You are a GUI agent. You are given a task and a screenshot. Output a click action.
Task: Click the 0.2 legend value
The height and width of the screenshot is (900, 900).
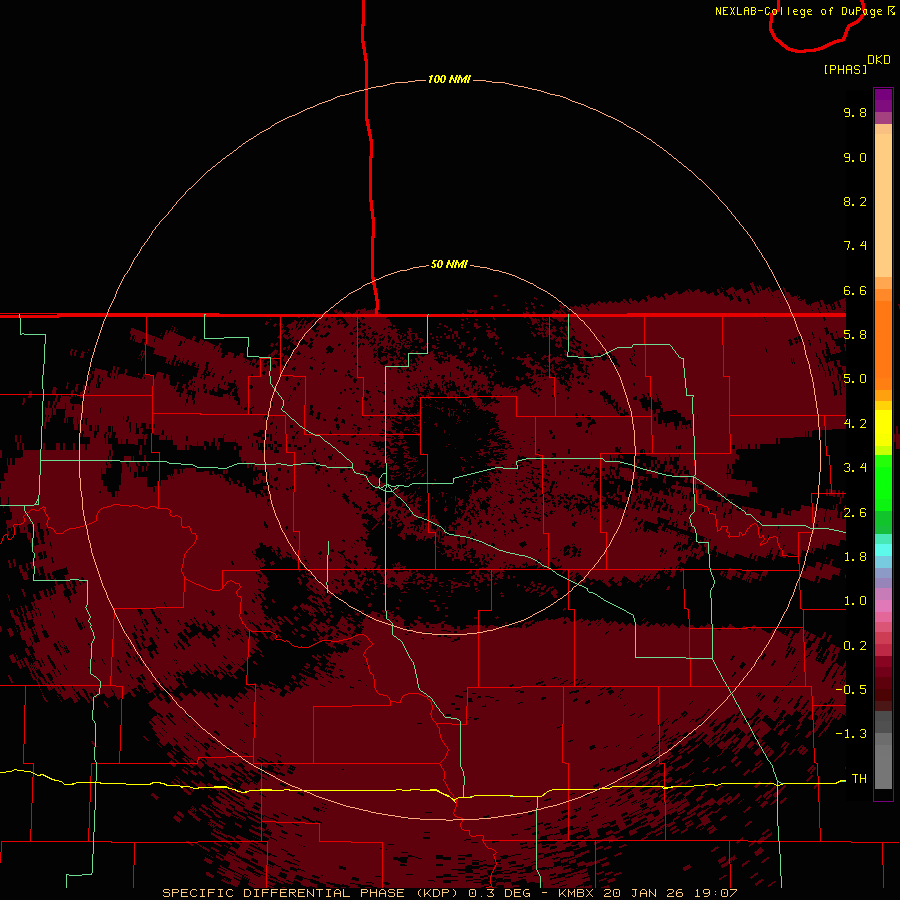[855, 646]
